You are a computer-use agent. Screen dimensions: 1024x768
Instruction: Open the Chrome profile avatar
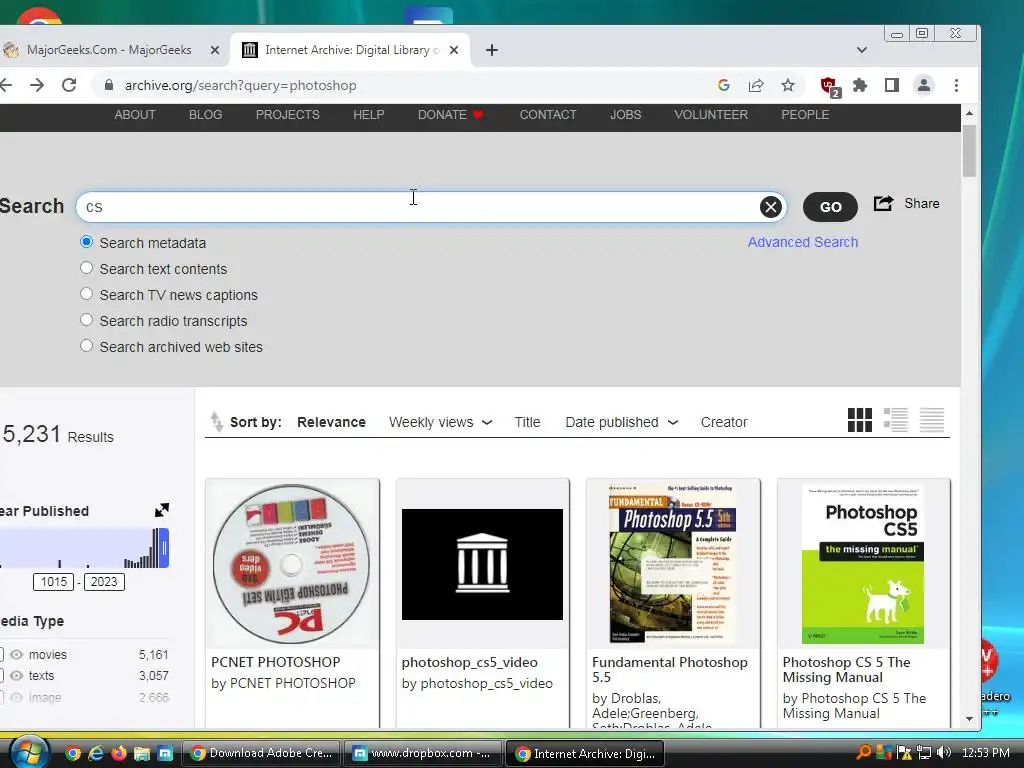923,85
